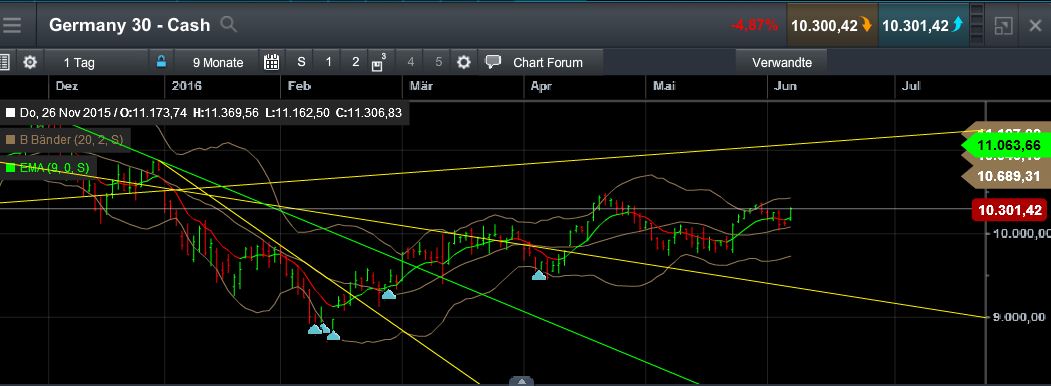Screen dimensions: 1051x386
Task: Click the Chart Forum speech bubble icon
Action: coord(493,62)
